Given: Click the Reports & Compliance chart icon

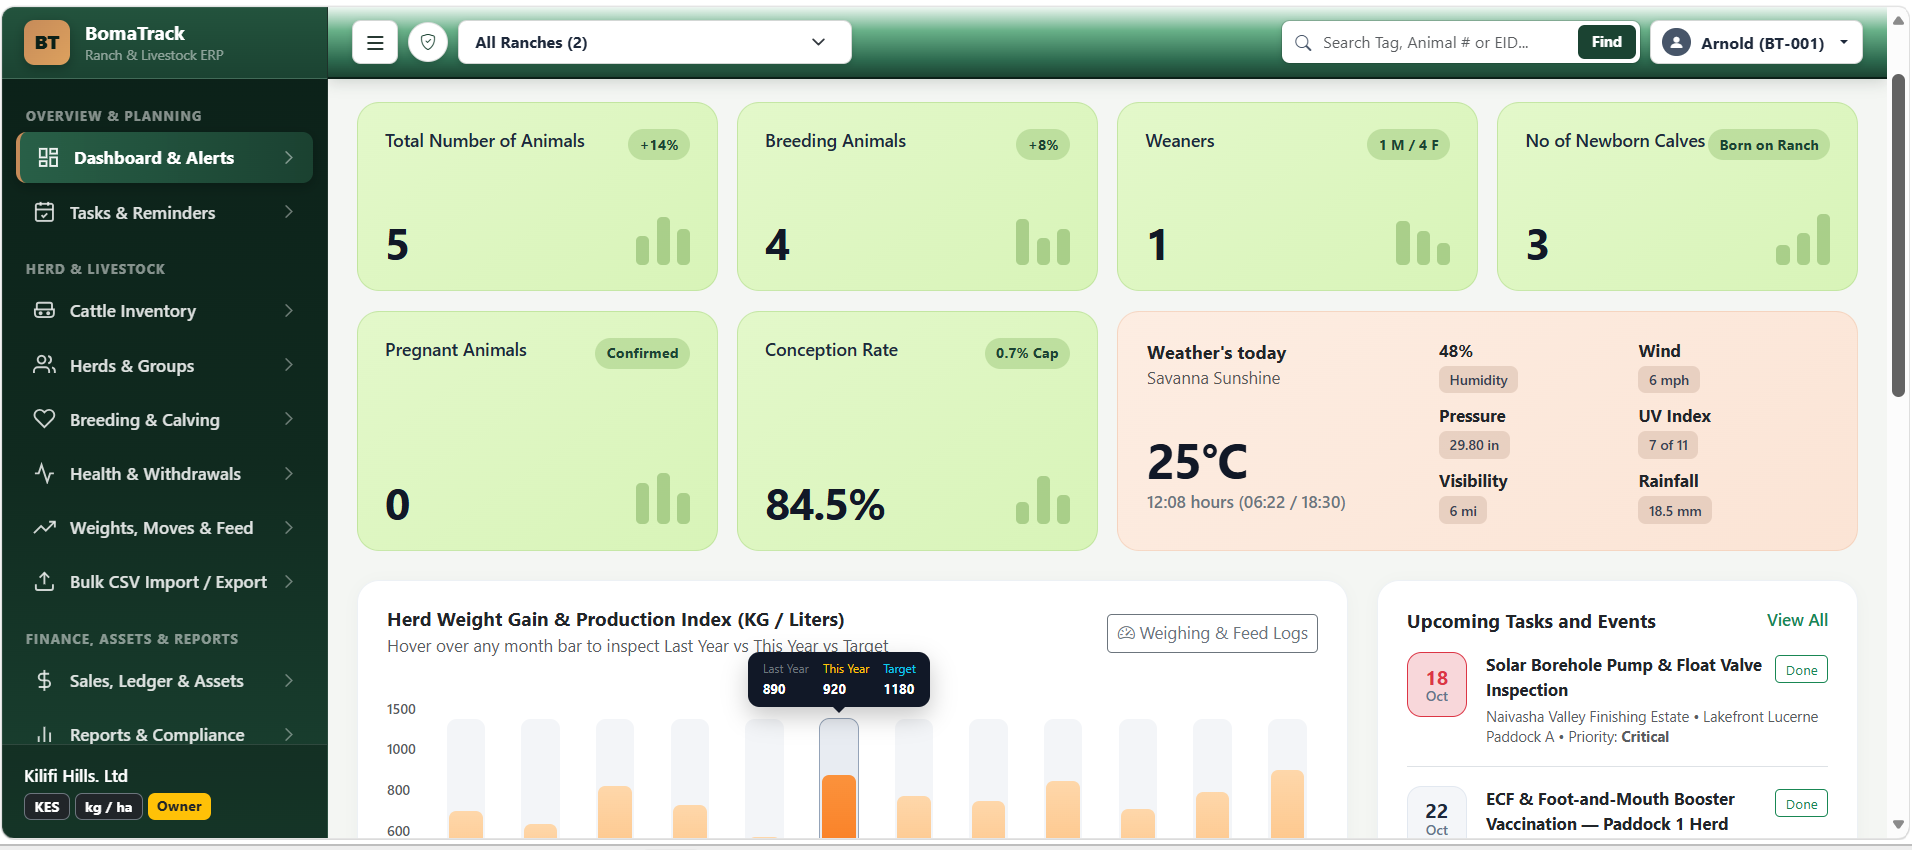Looking at the screenshot, I should [x=44, y=734].
